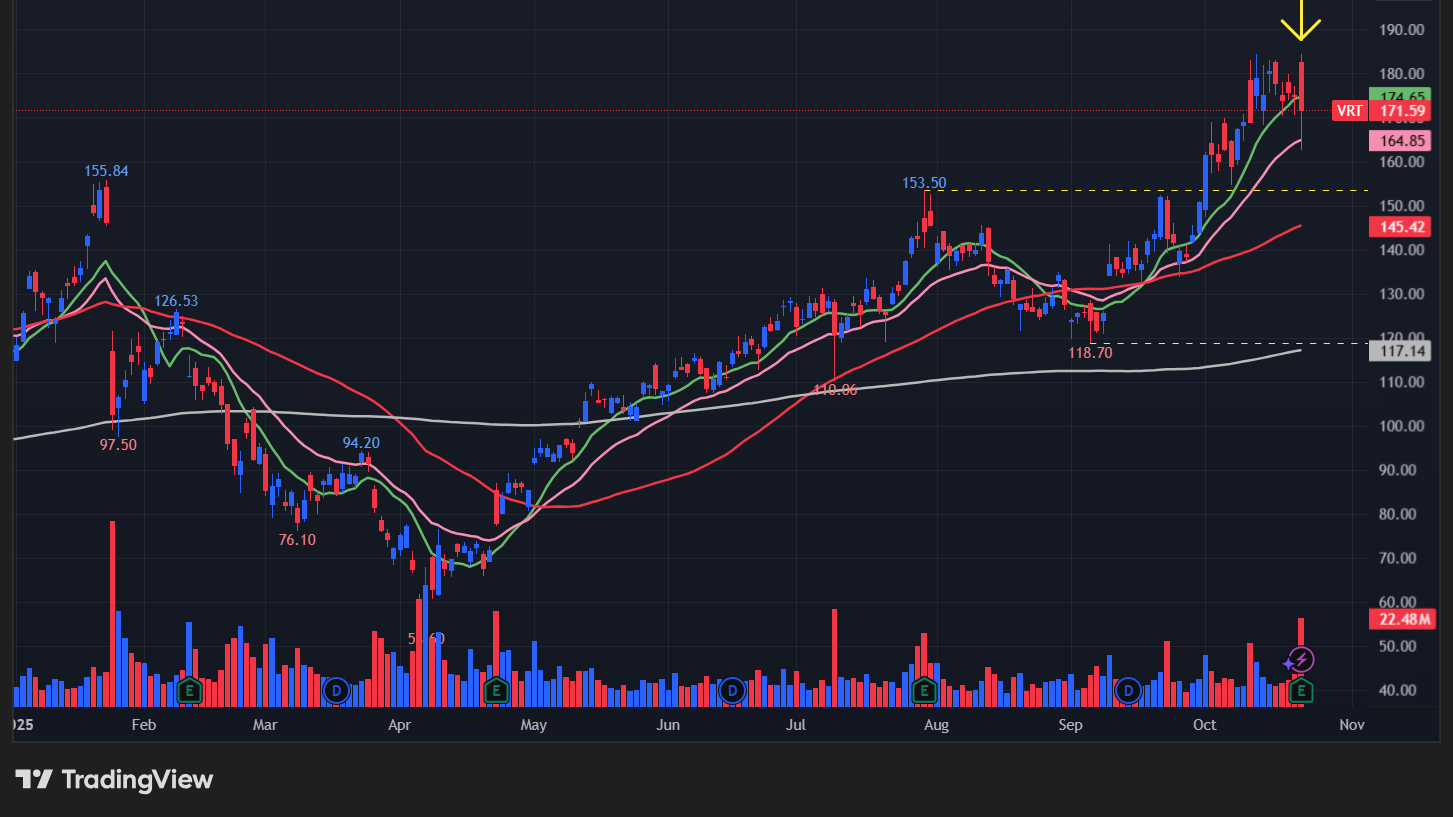Click the 155.84 high price marker
Viewport: 1453px width, 817px height.
(106, 171)
